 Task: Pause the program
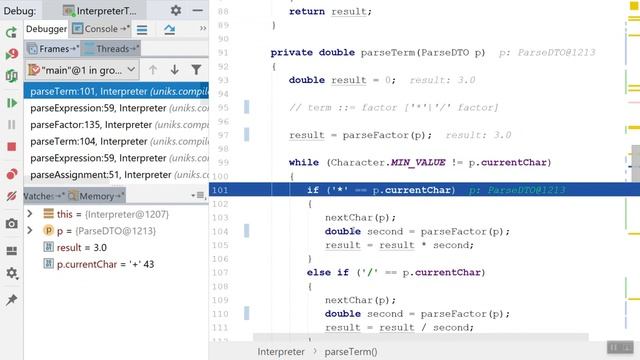(11, 124)
